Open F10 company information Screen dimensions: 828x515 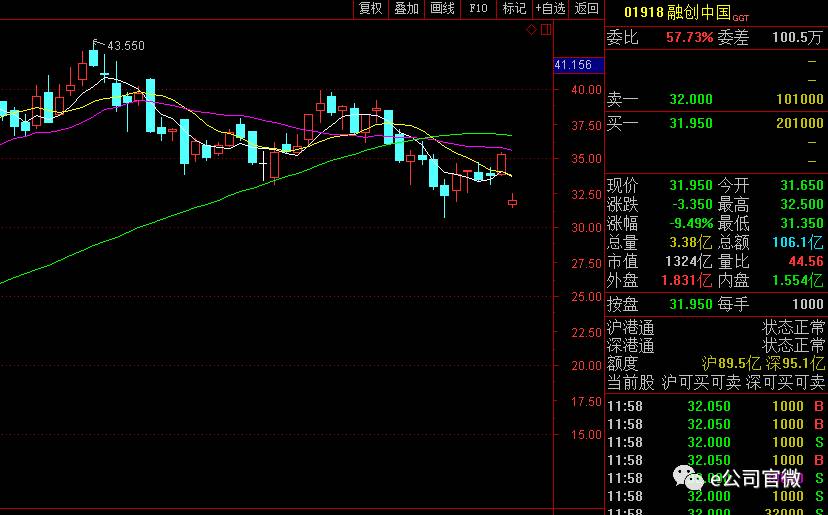coord(478,8)
